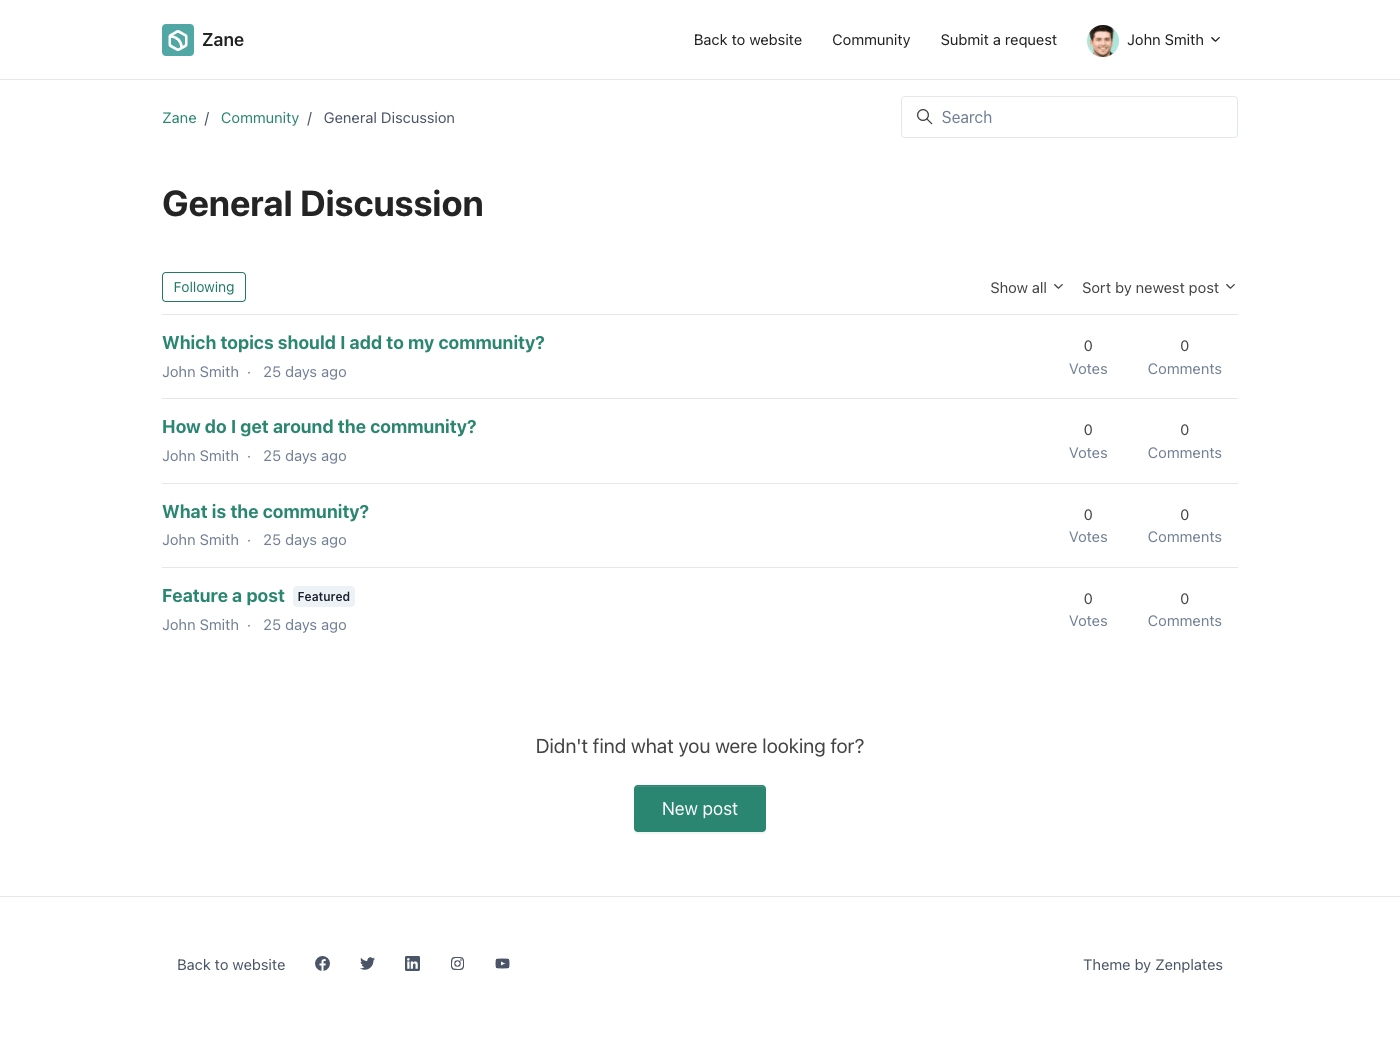Image resolution: width=1400 pixels, height=1040 pixels.
Task: Open the 'Feature a post' thread
Action: coord(223,596)
